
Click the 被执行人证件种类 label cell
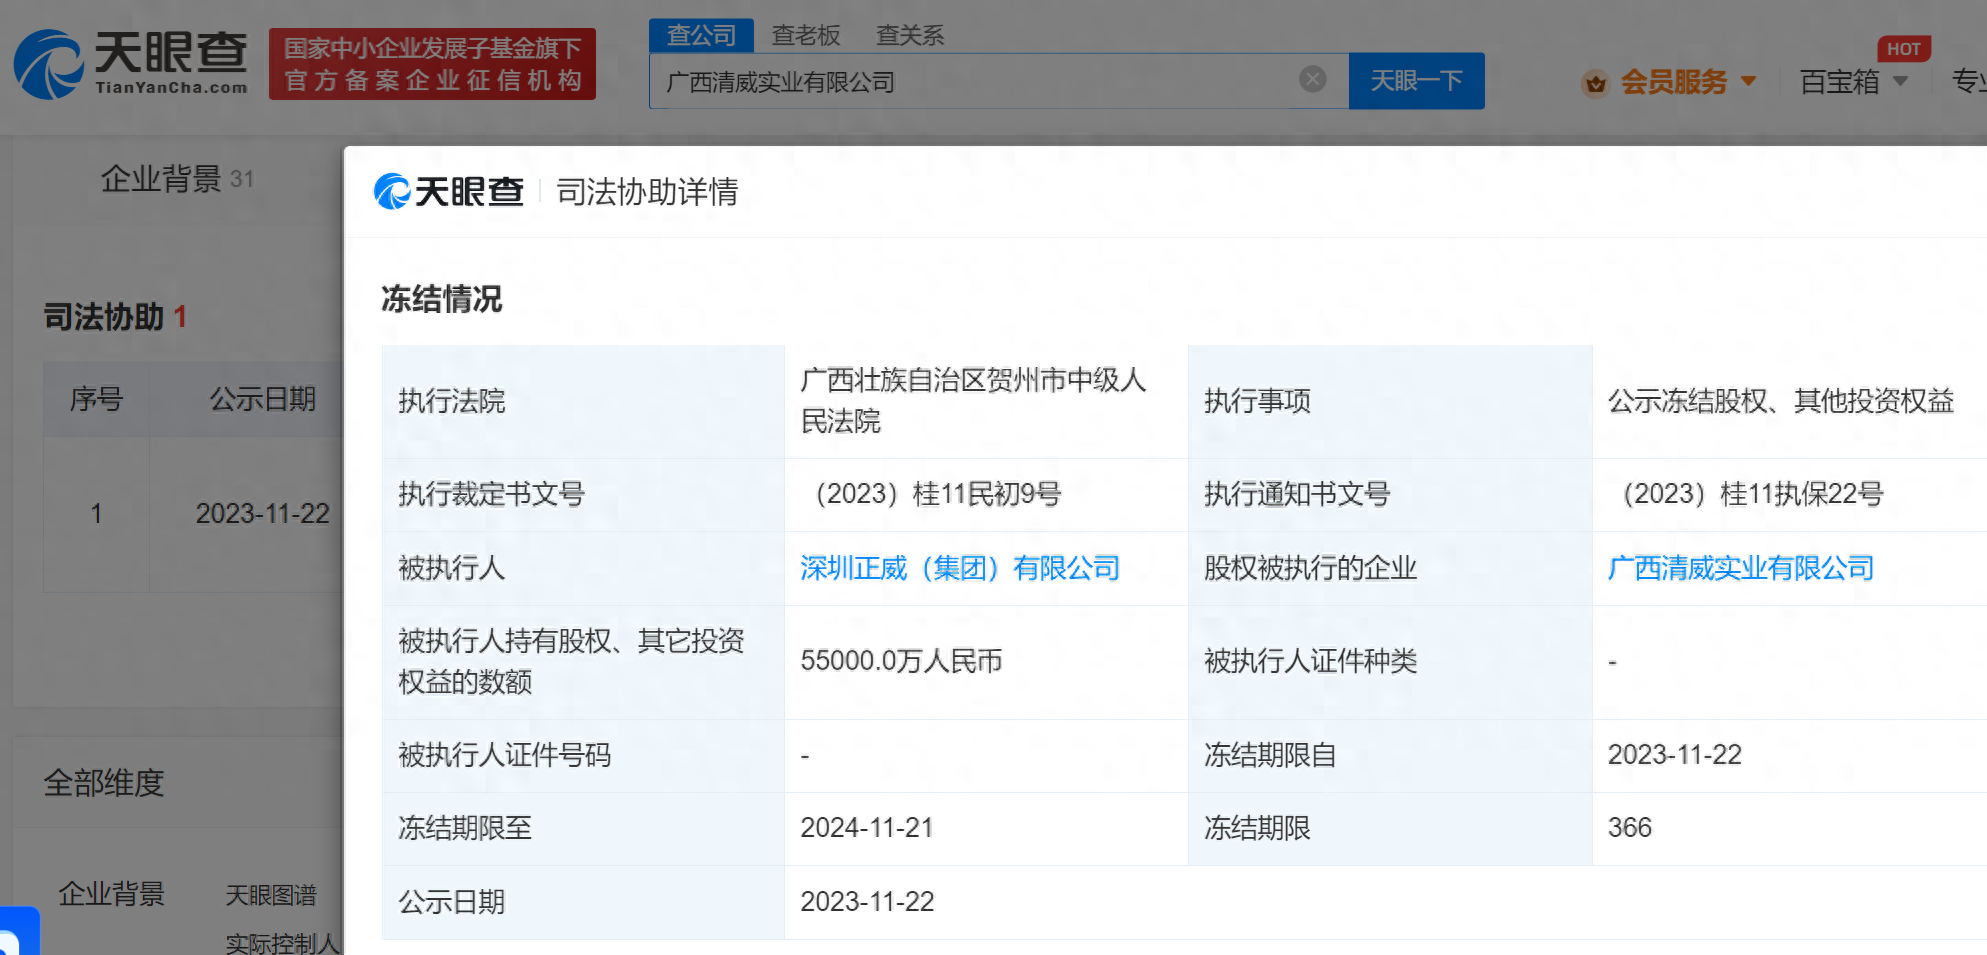pyautogui.click(x=1390, y=661)
